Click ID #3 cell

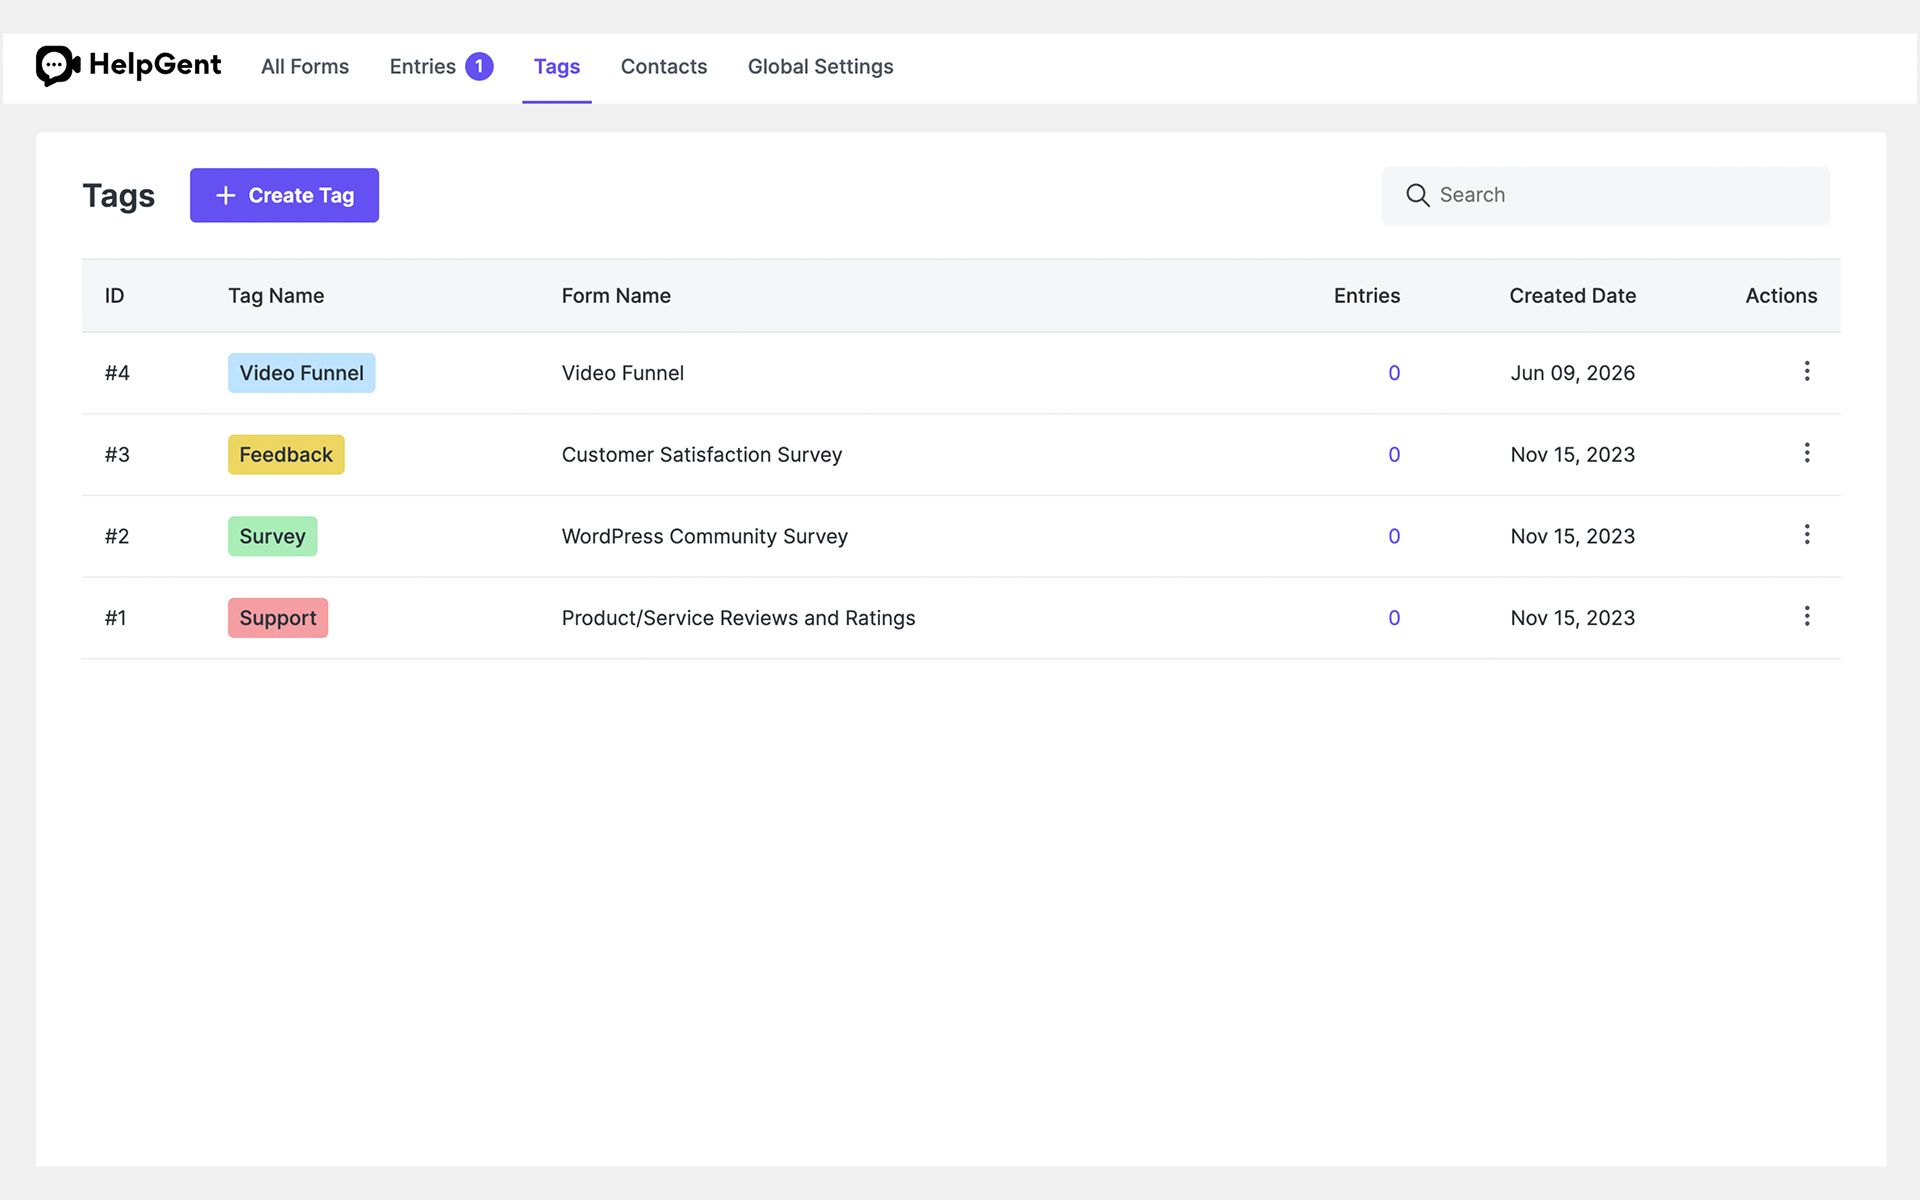(x=117, y=455)
